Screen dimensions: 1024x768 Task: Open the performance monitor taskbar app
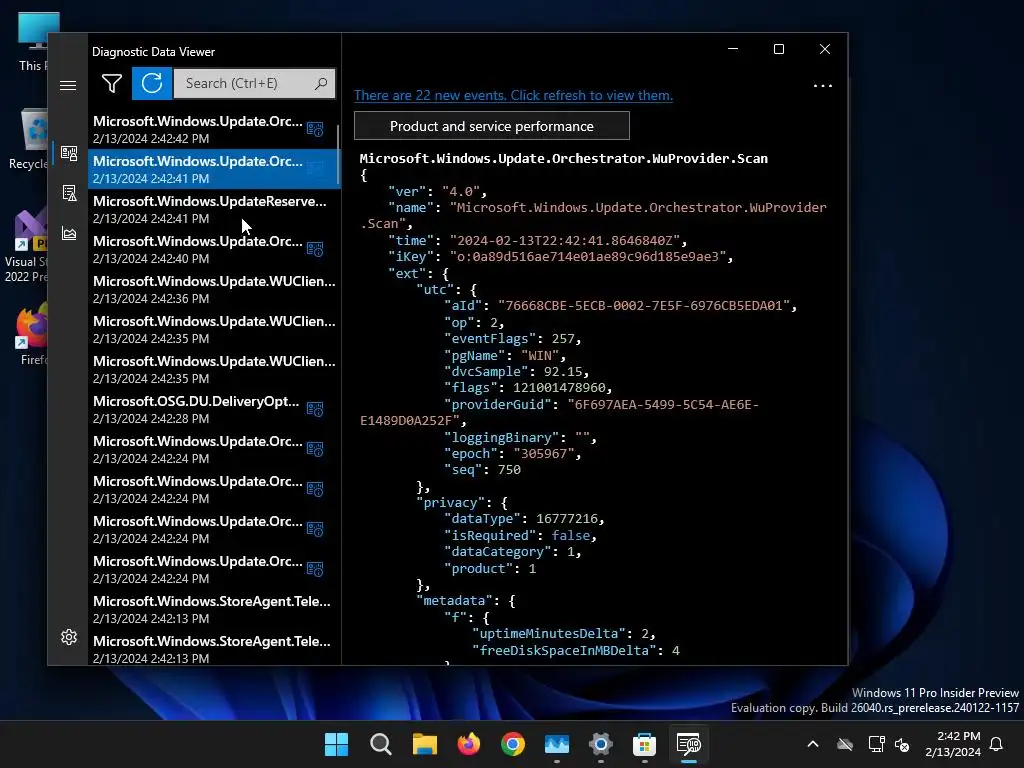[x=557, y=744]
